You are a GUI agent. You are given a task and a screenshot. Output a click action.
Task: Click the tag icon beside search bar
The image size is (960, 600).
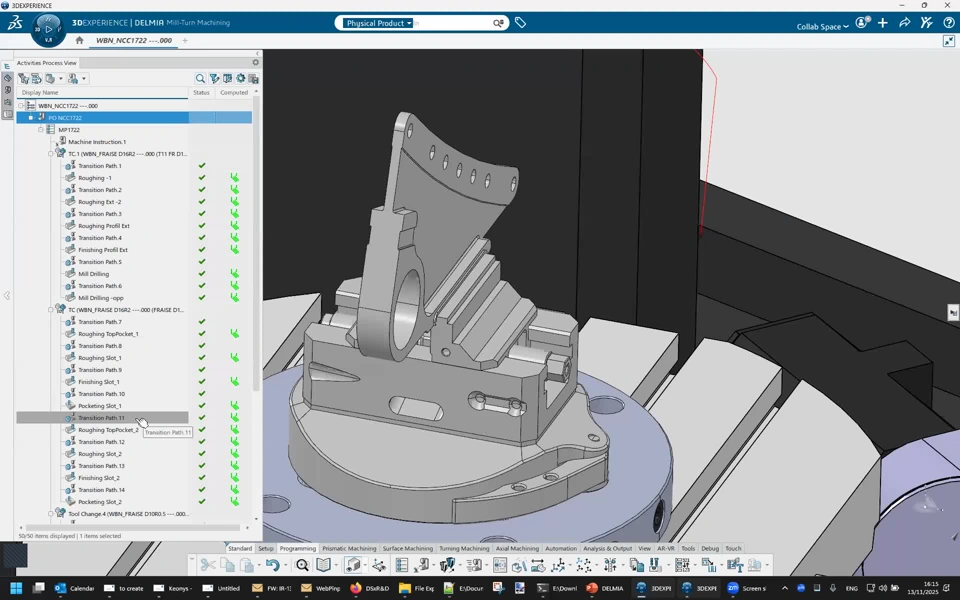coord(520,23)
